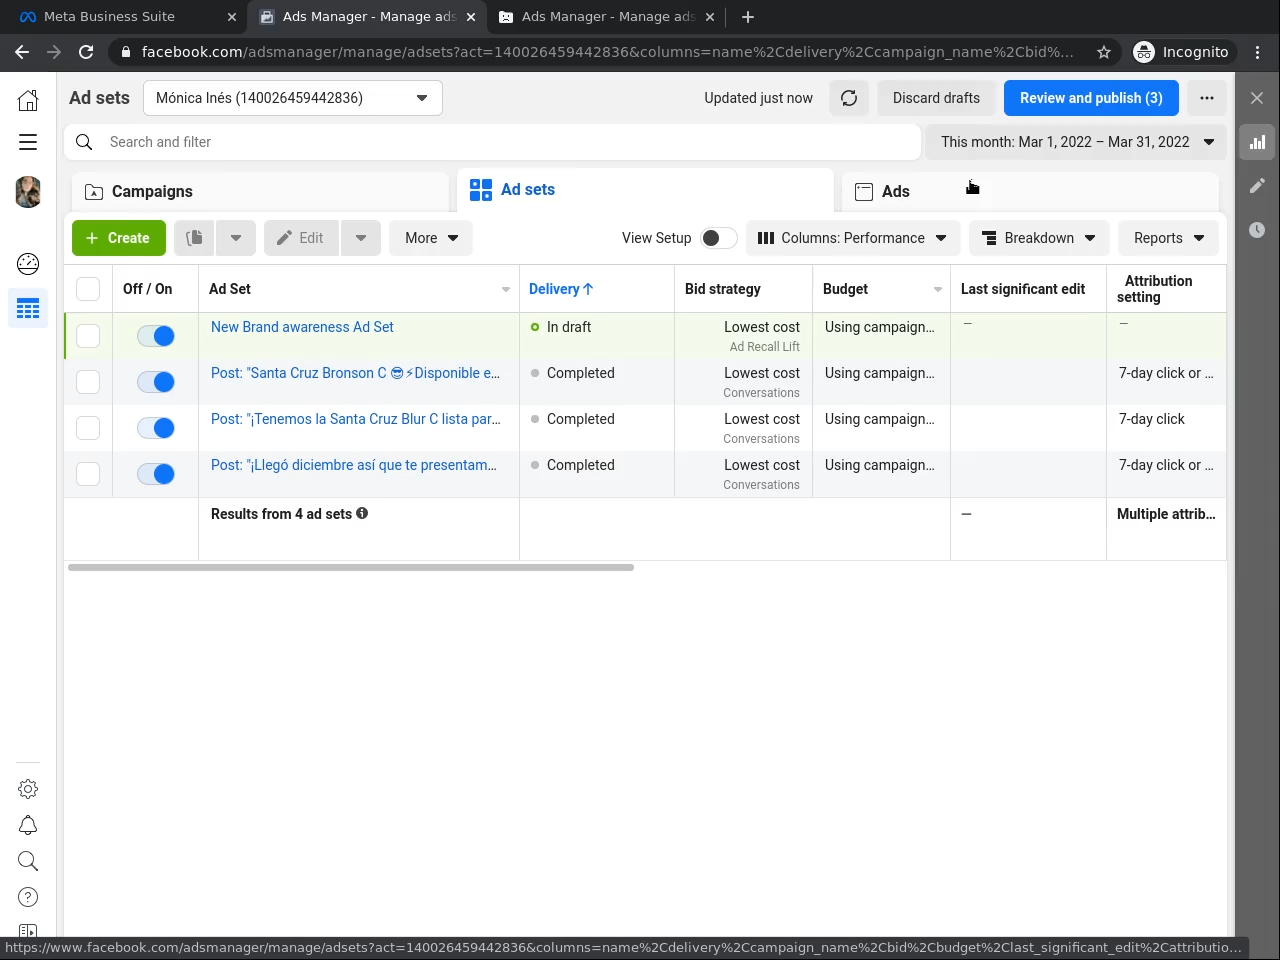Open the edit pencil icon in right sidebar
This screenshot has width=1280, height=960.
(1257, 186)
